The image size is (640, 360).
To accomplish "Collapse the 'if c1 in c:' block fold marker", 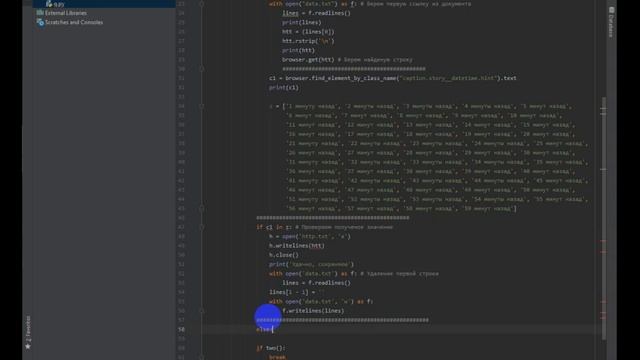I will pyautogui.click(x=202, y=227).
